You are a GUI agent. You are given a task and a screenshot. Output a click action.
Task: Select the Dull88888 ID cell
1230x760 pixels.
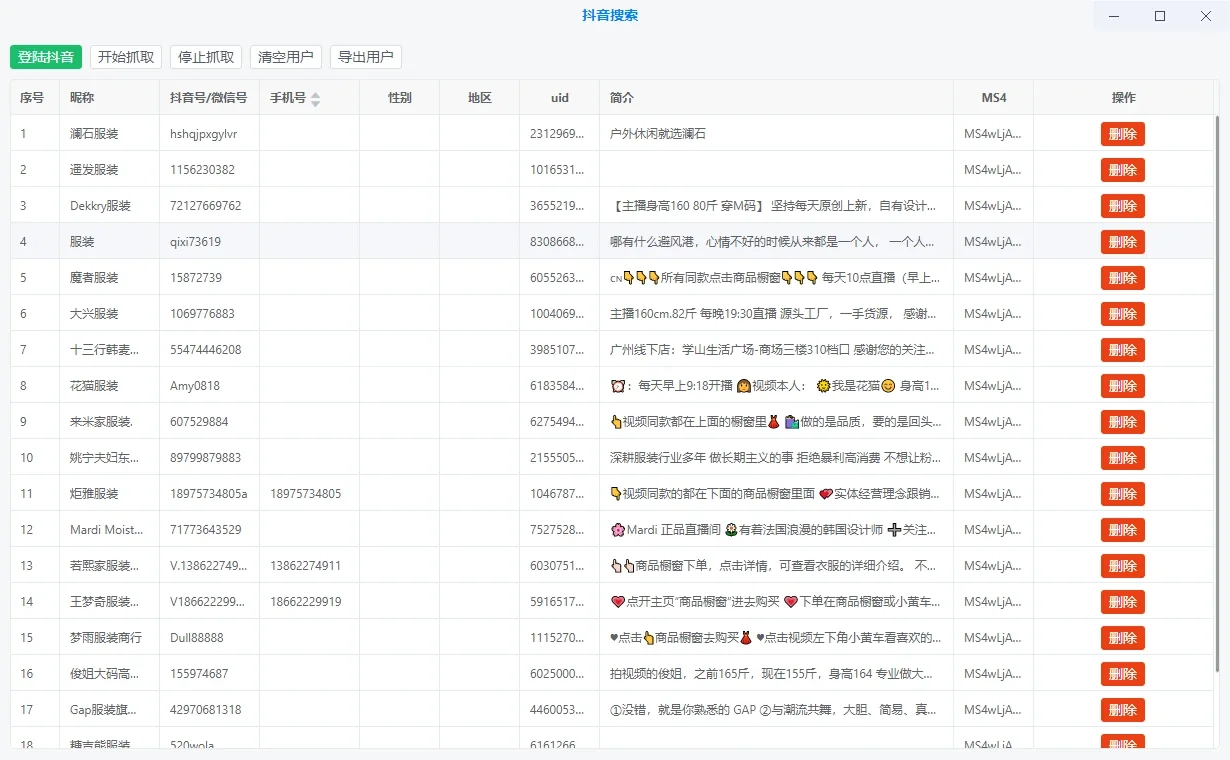point(209,638)
